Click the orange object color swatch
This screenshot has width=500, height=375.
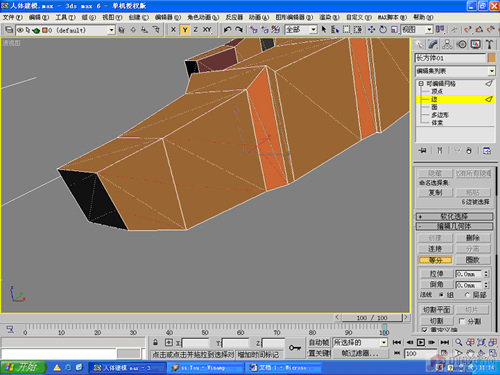click(492, 58)
